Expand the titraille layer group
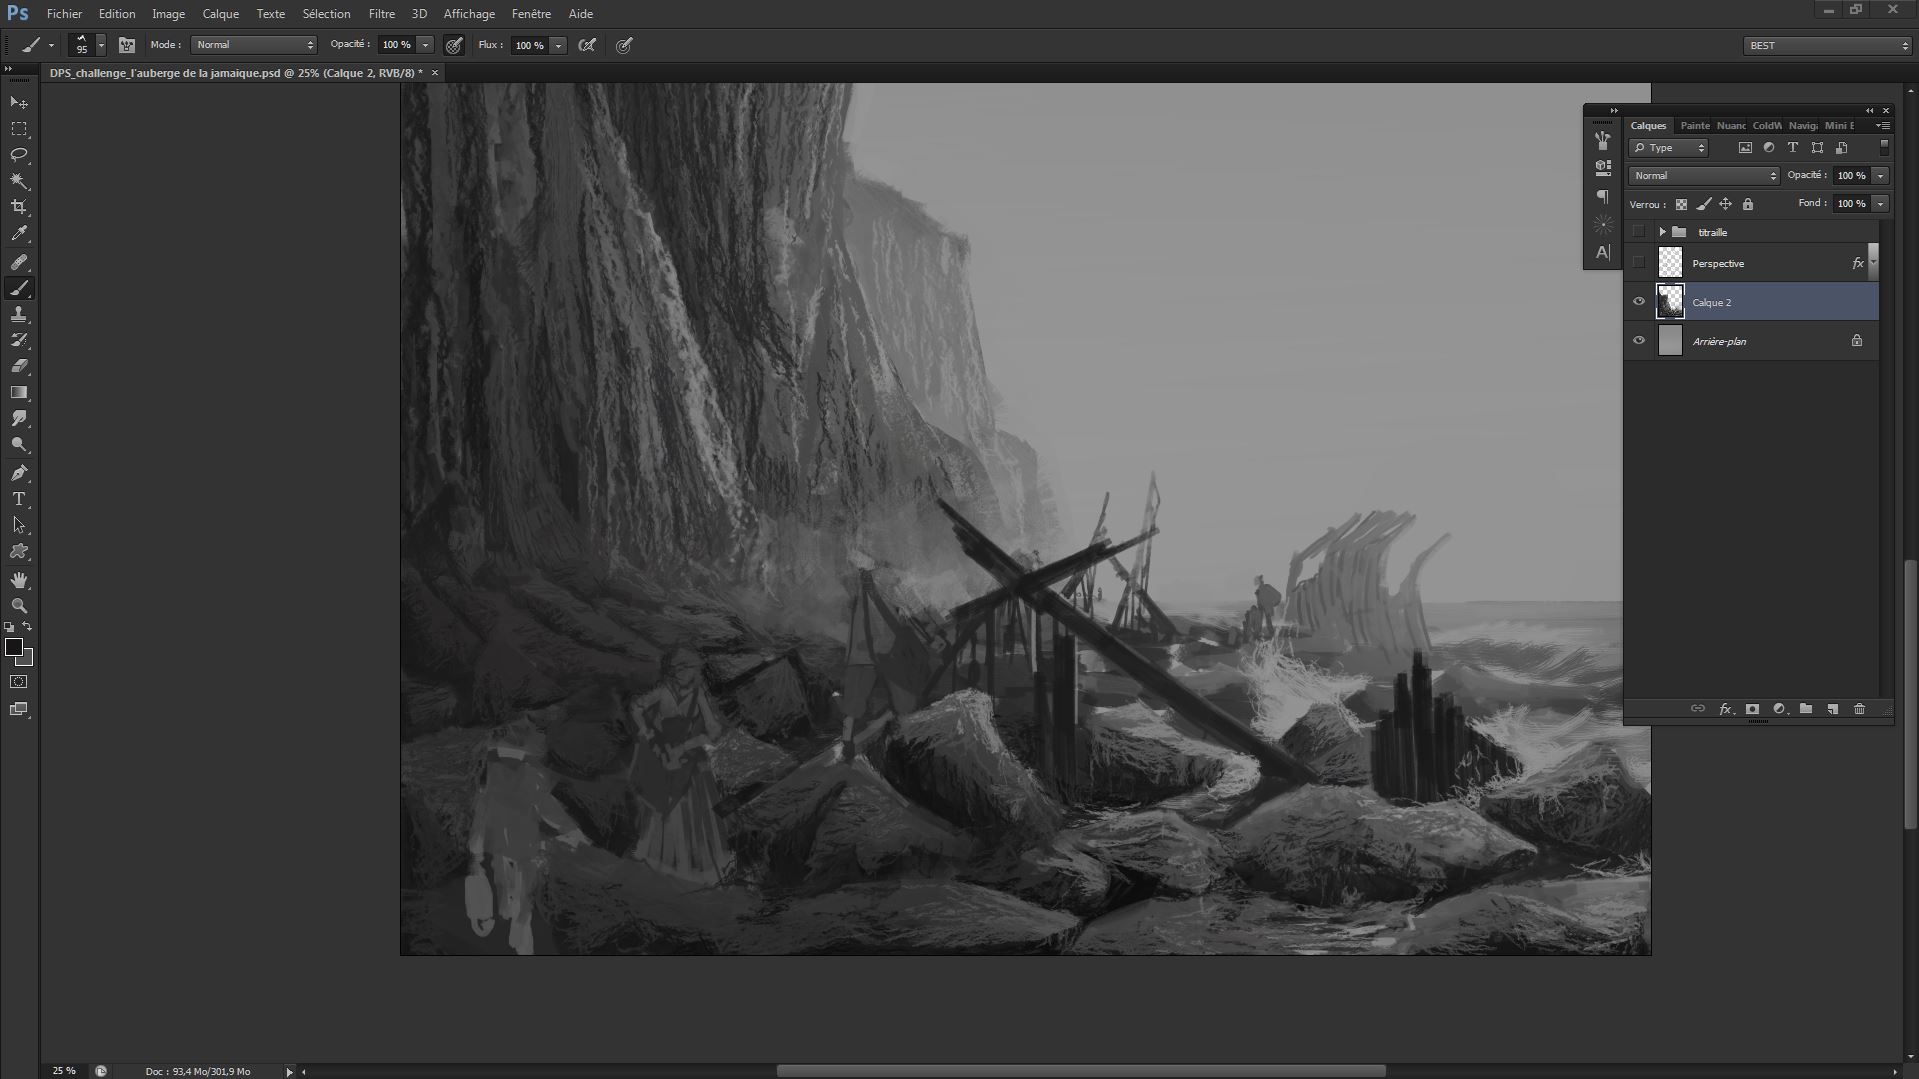Image resolution: width=1919 pixels, height=1079 pixels. 1662,232
